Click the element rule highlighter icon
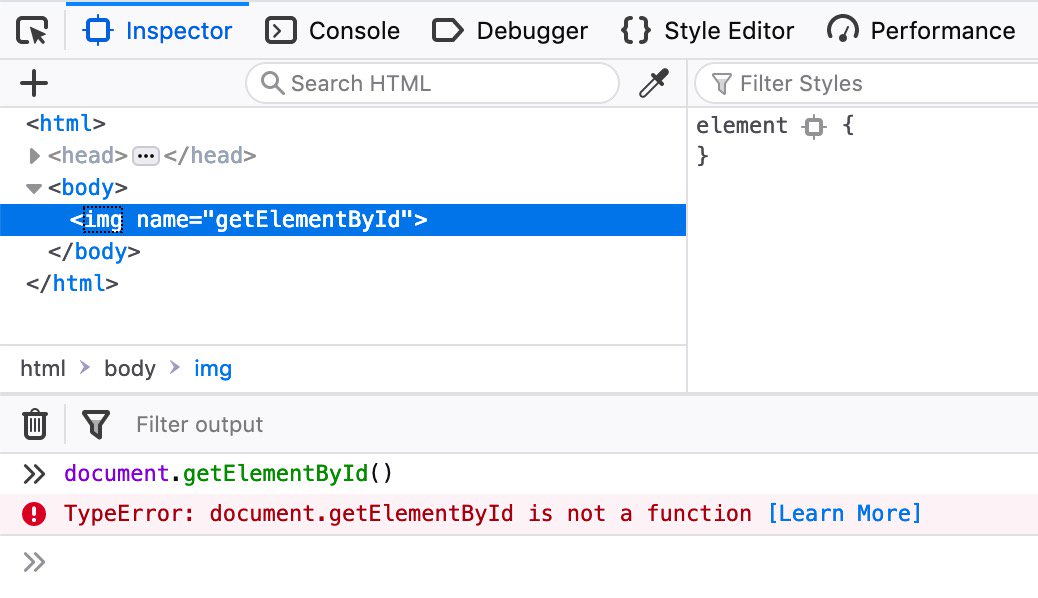 [814, 126]
